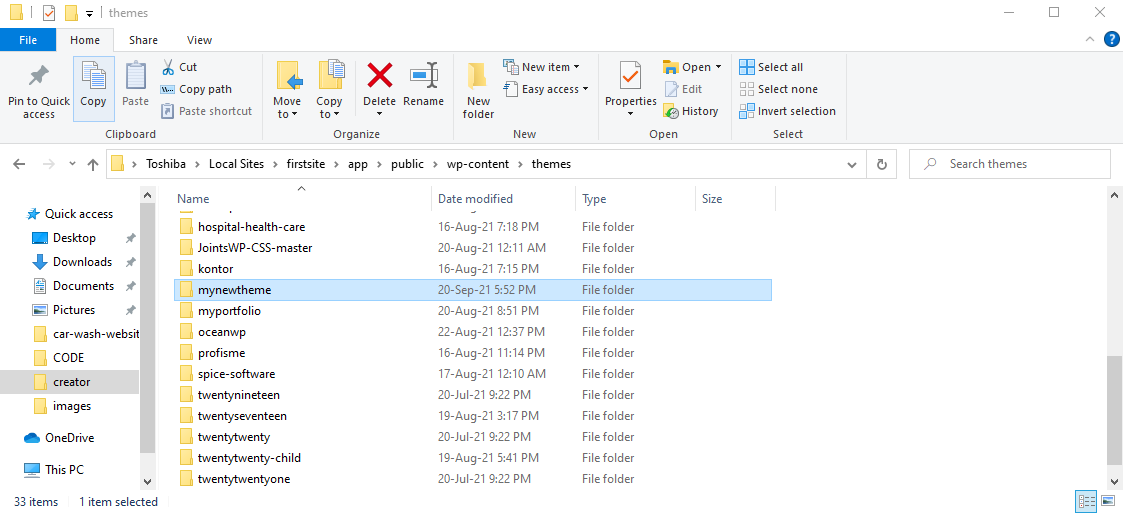Refresh the themes folder view
The height and width of the screenshot is (513, 1123).
(881, 164)
